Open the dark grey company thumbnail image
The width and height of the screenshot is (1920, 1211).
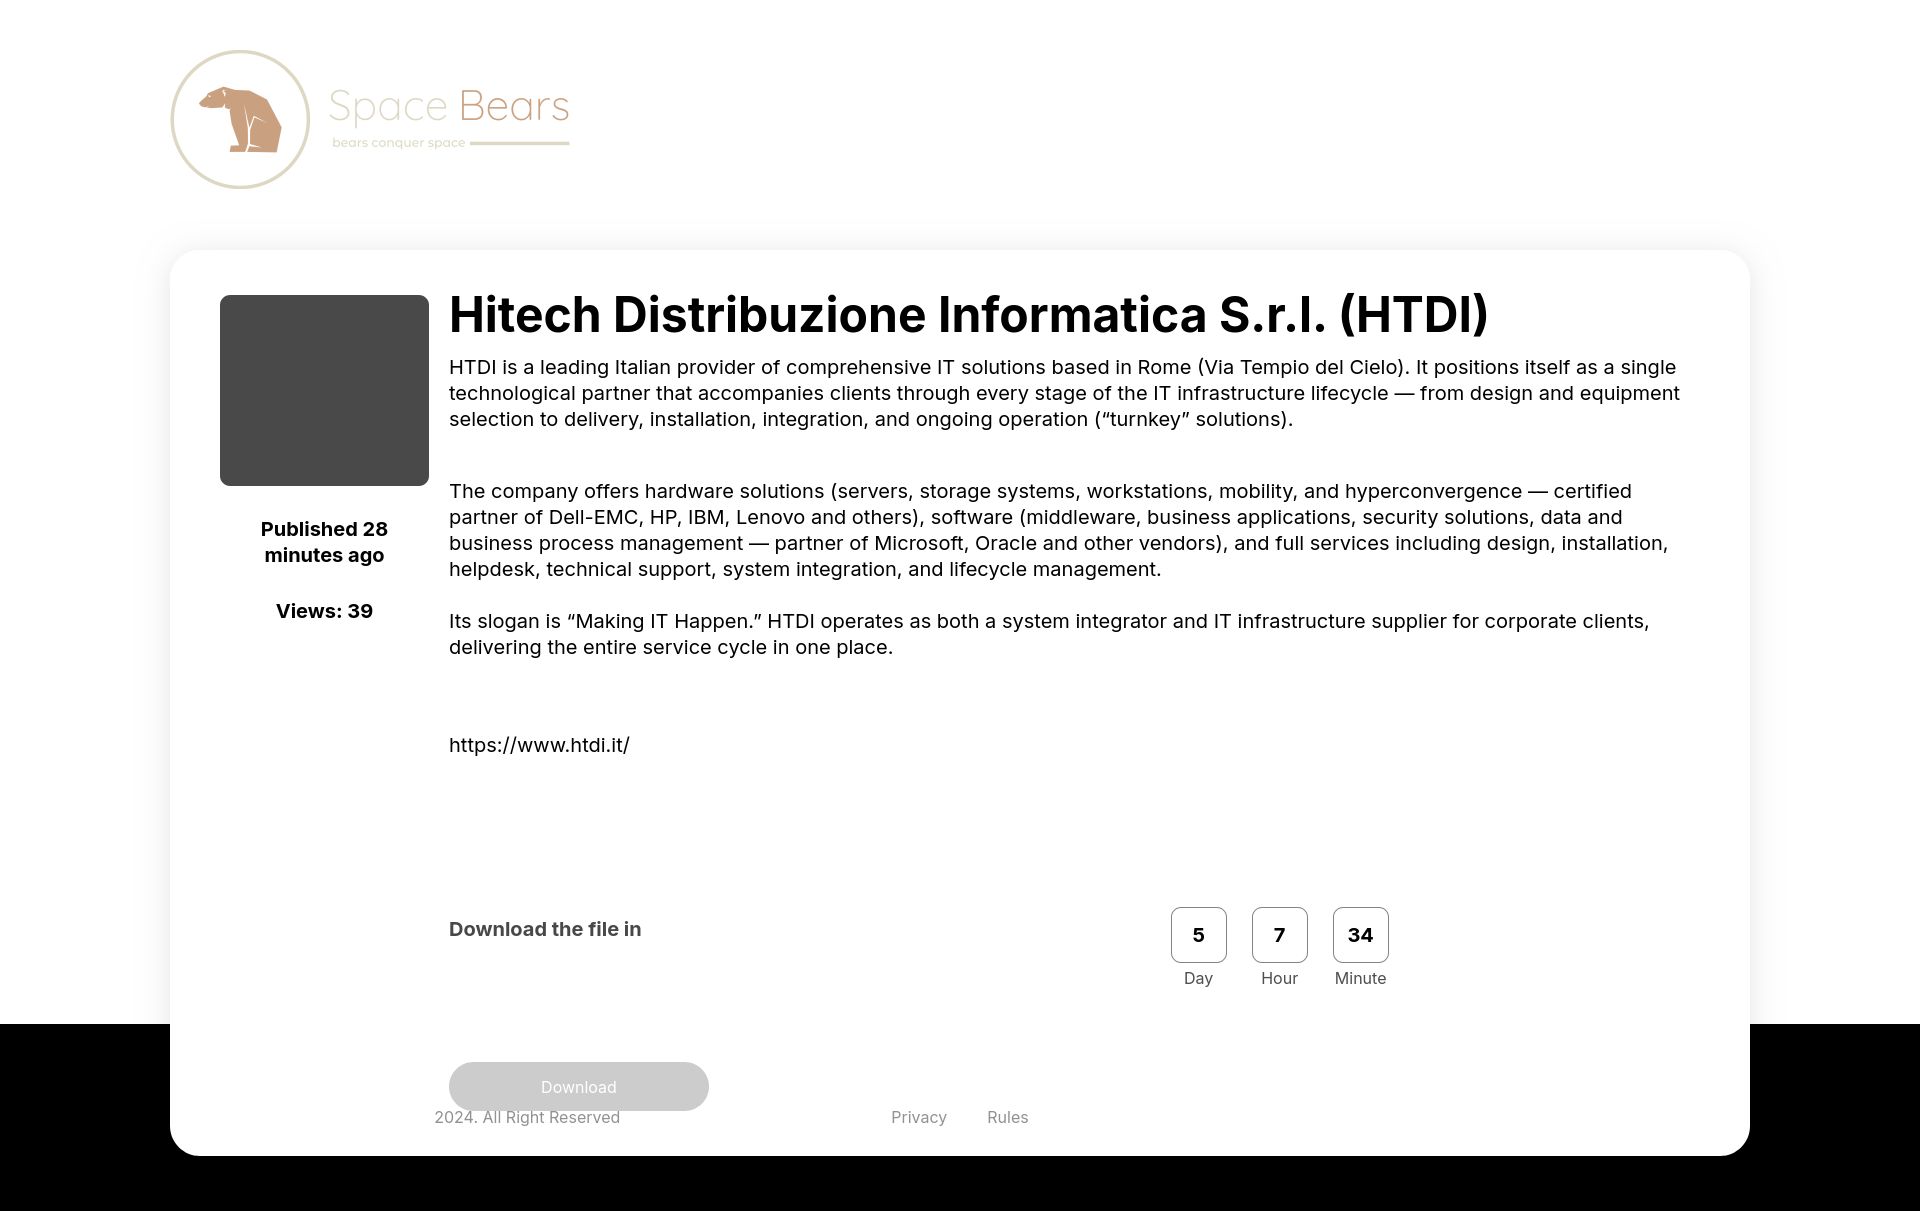(x=324, y=390)
